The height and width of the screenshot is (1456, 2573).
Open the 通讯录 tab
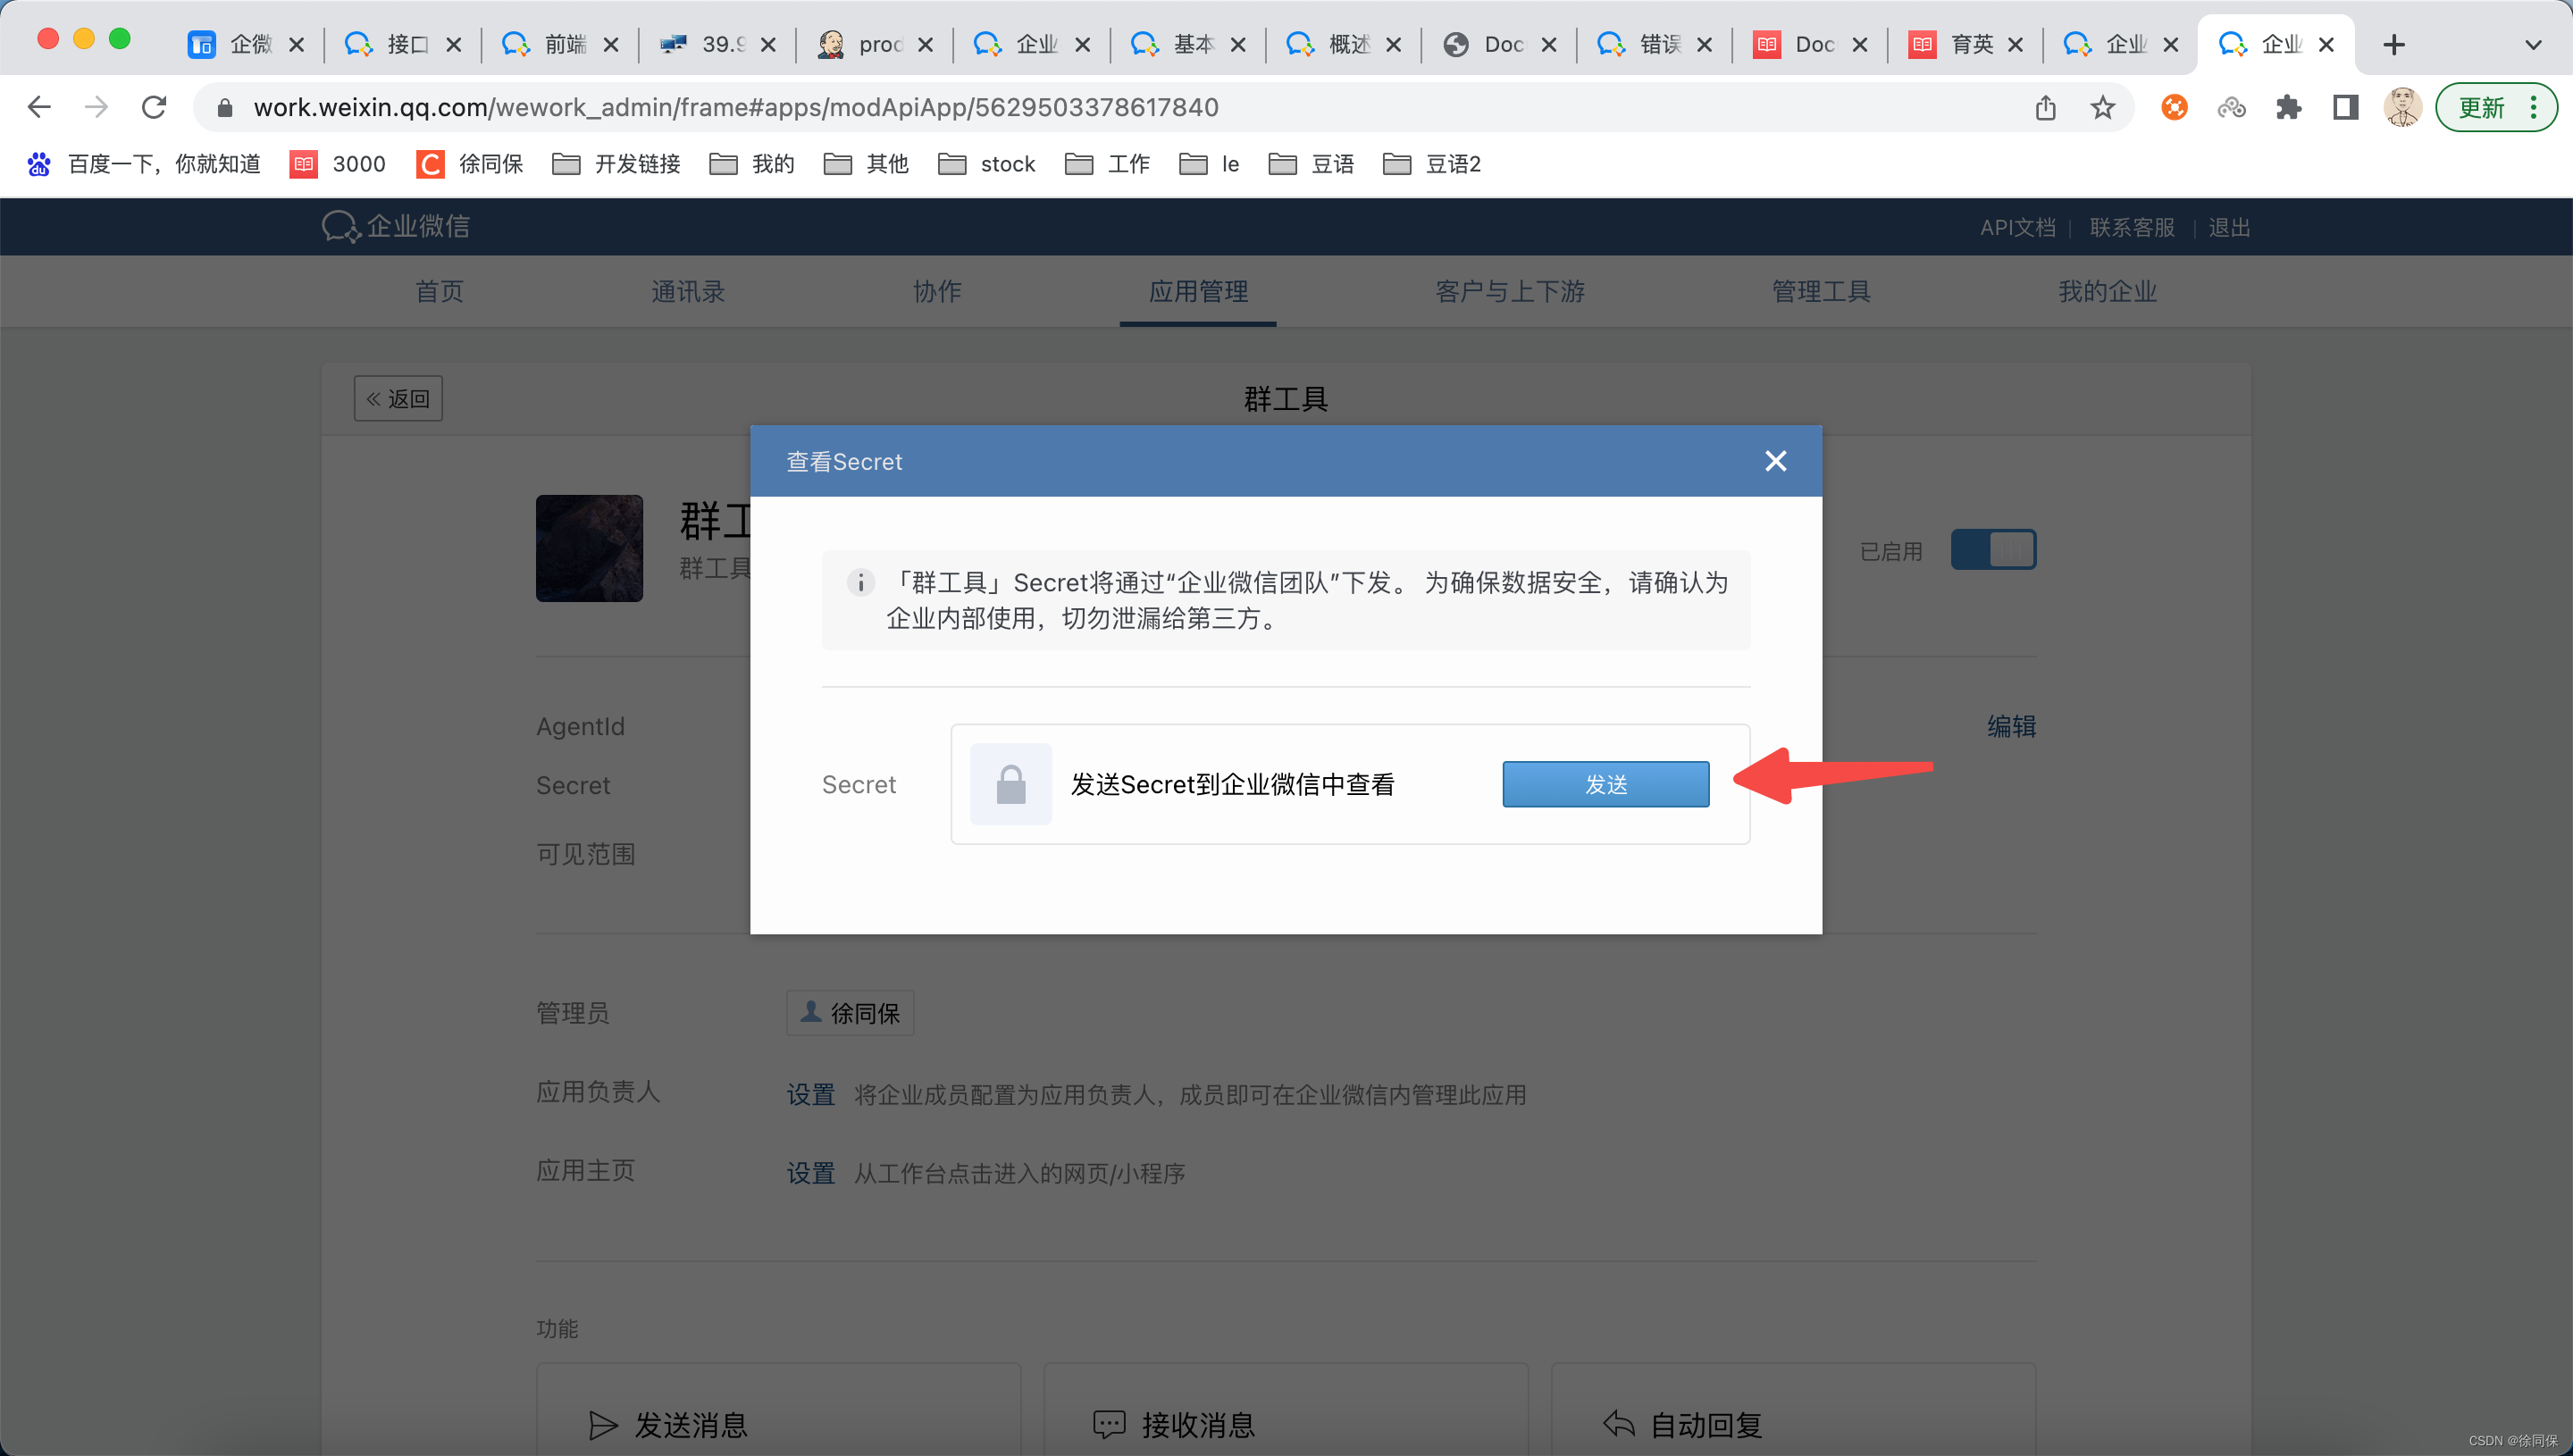688,291
